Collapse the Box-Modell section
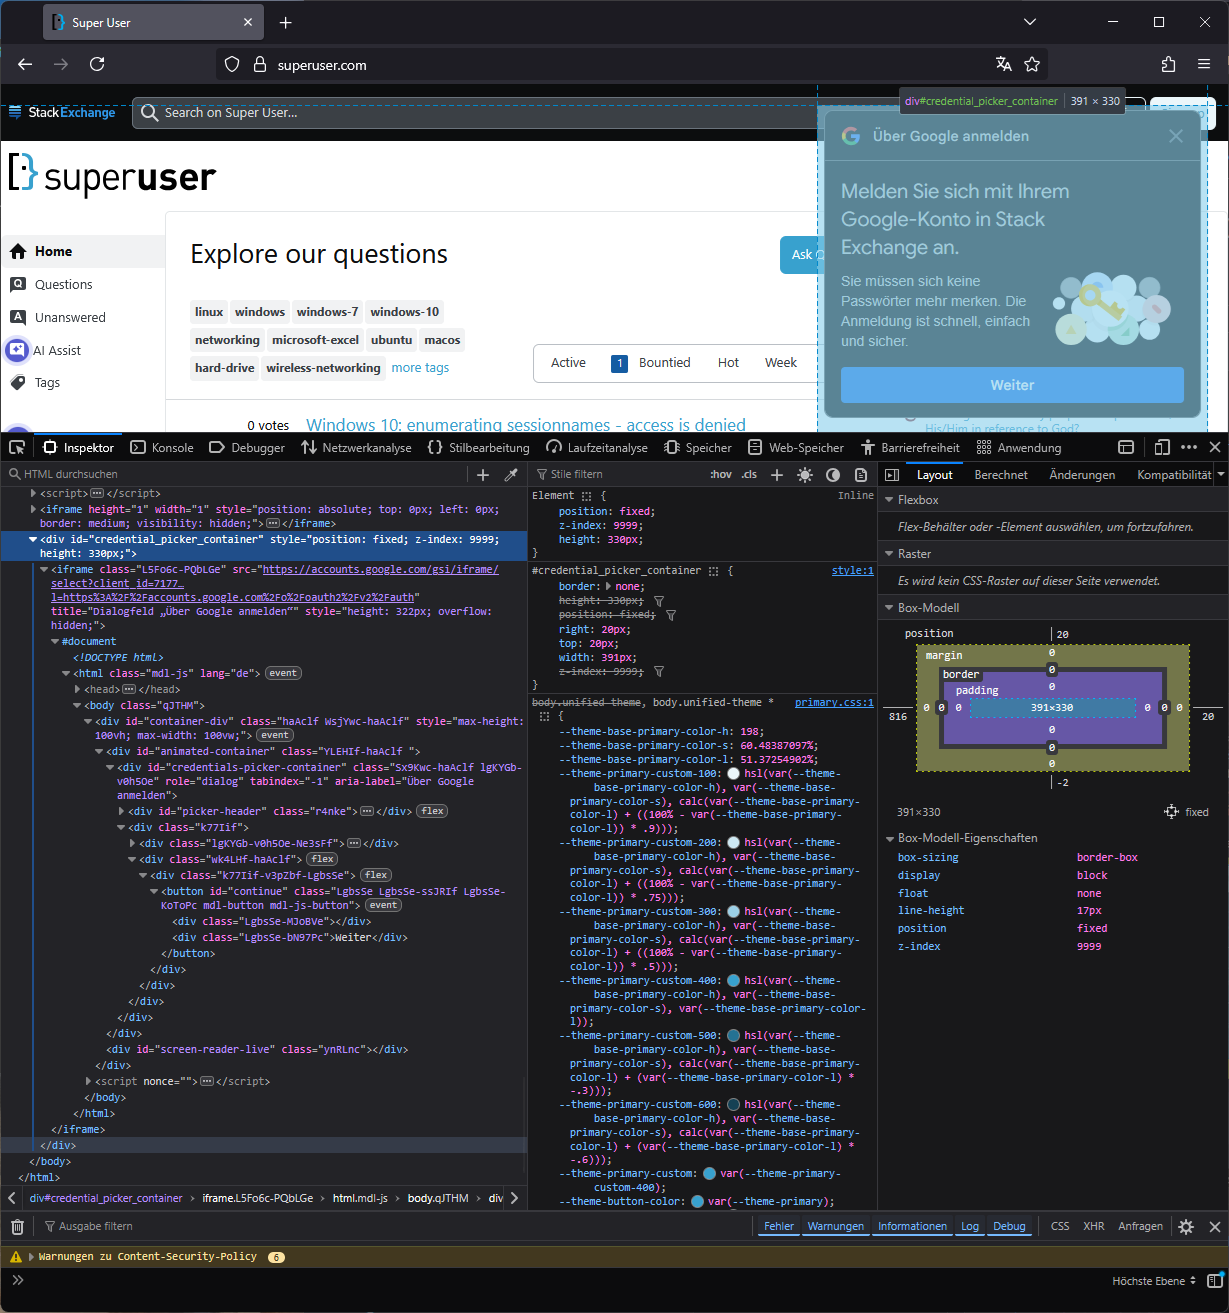This screenshot has width=1229, height=1313. (x=890, y=608)
